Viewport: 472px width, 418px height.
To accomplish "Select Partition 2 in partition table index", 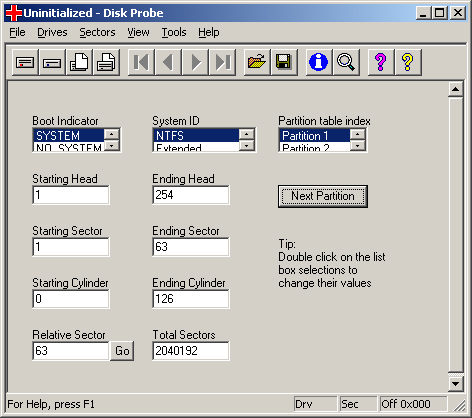I will click(x=314, y=147).
